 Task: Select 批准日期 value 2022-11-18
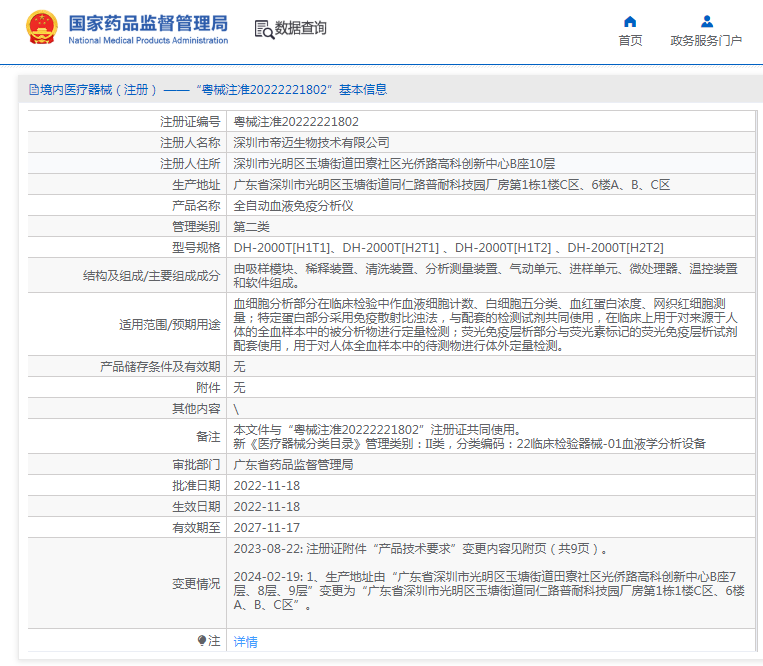(x=267, y=486)
